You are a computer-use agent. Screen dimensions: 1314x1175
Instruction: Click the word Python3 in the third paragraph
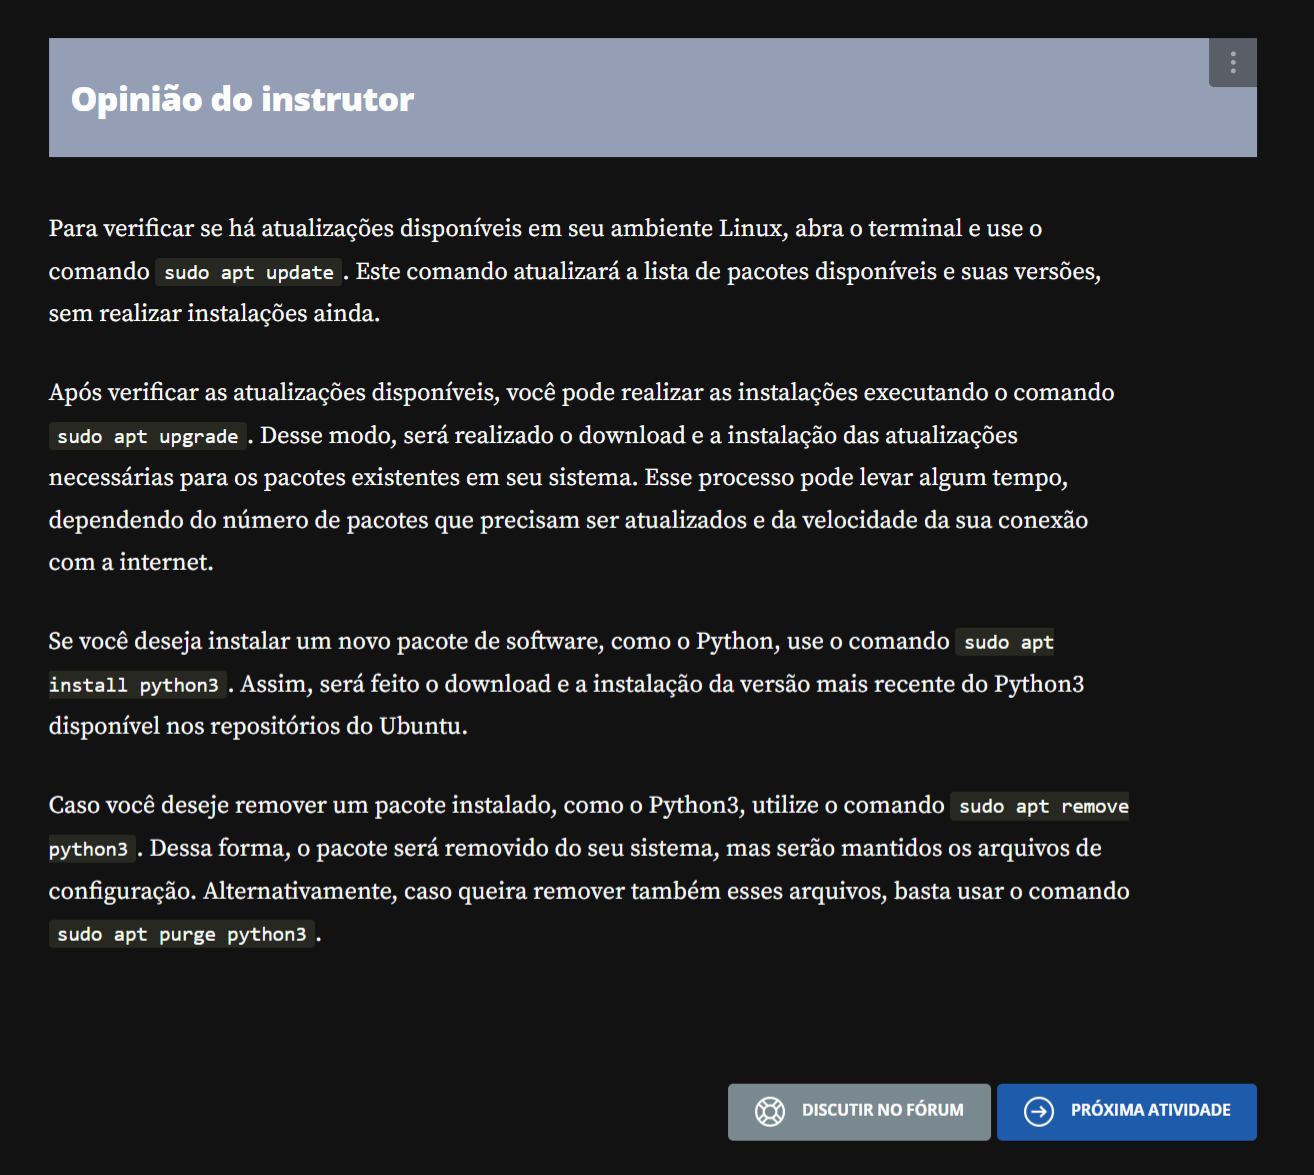1037,683
